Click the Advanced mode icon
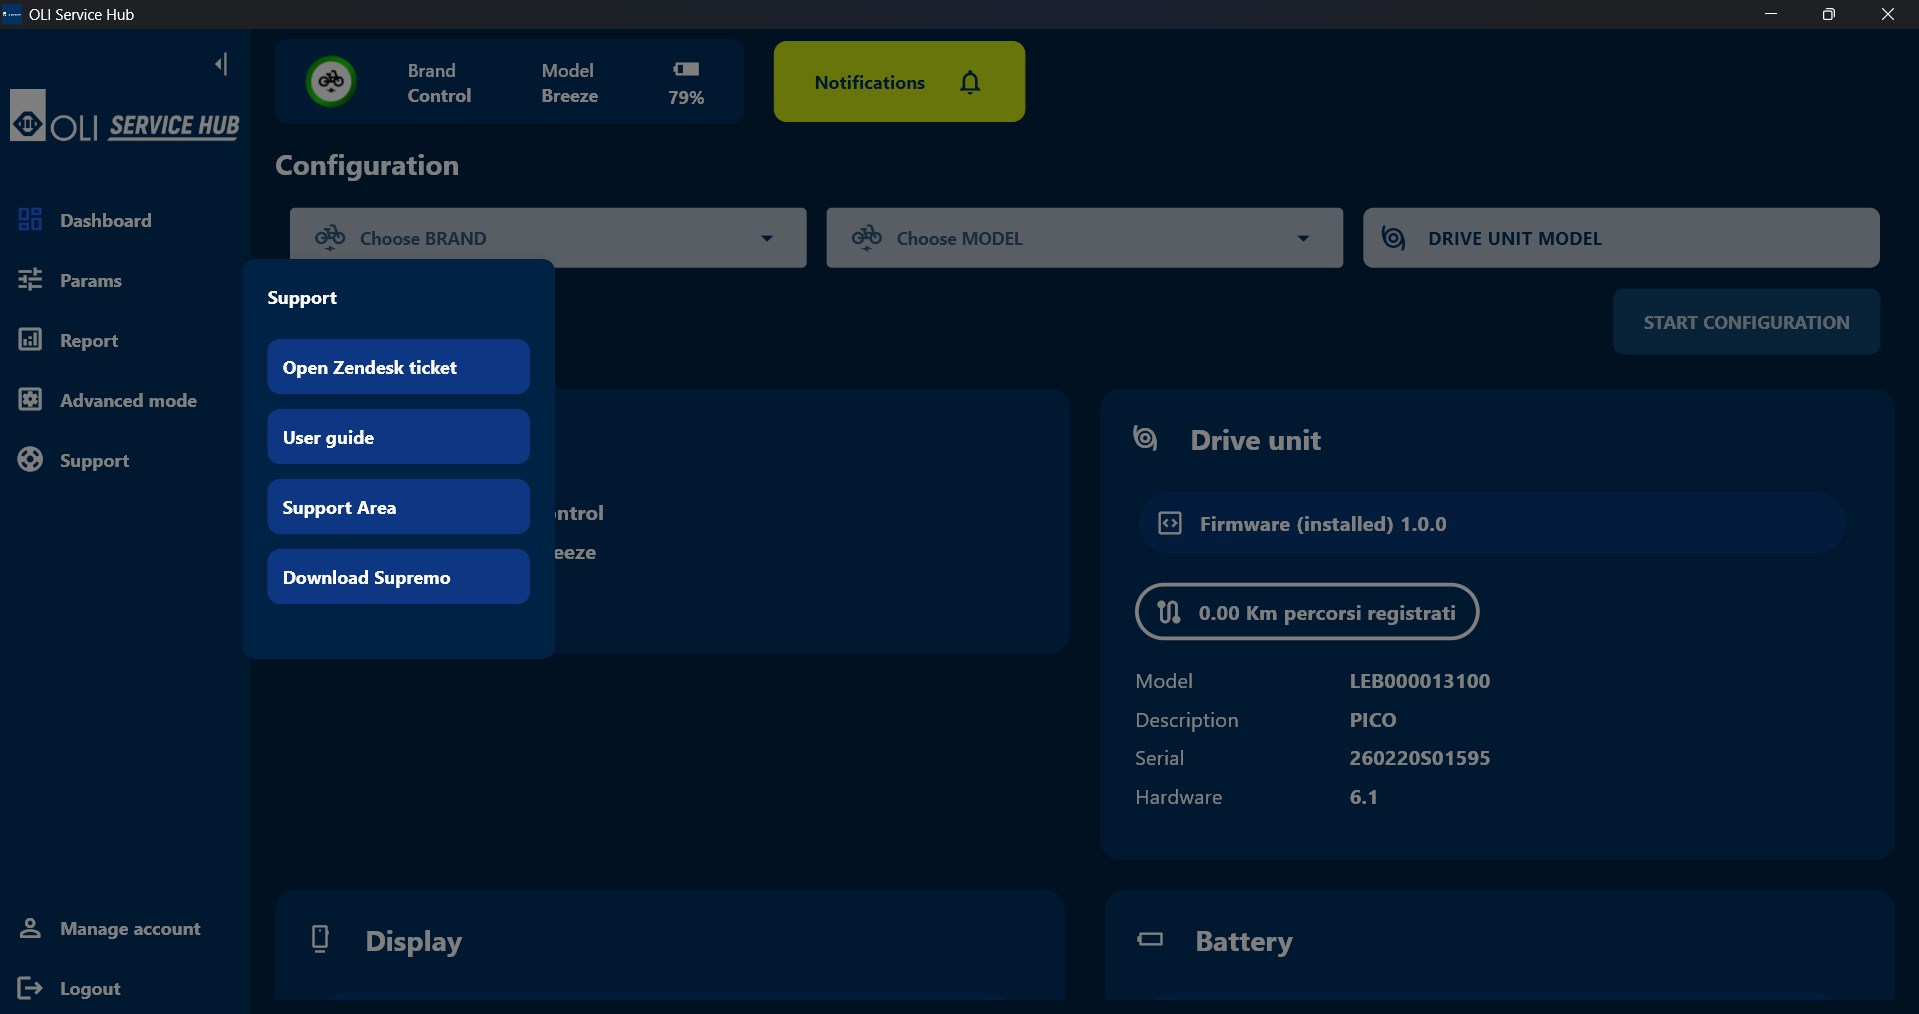Image resolution: width=1919 pixels, height=1014 pixels. tap(30, 399)
